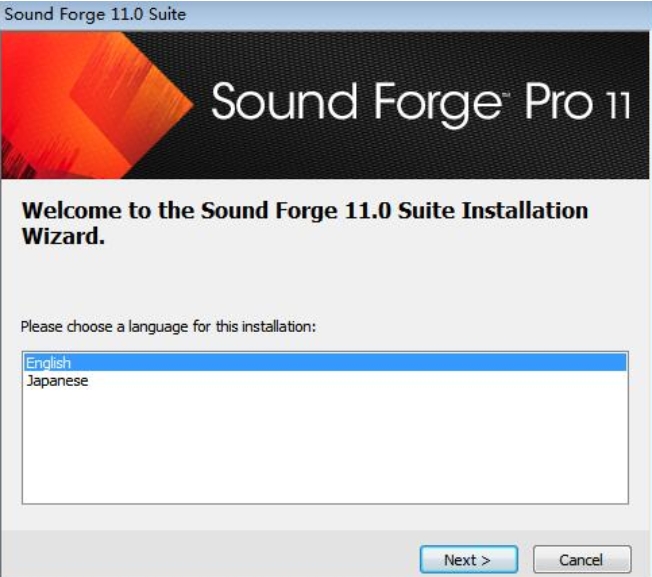This screenshot has height=577, width=652.
Task: Click the footer bar left of Next button
Action: 208,555
